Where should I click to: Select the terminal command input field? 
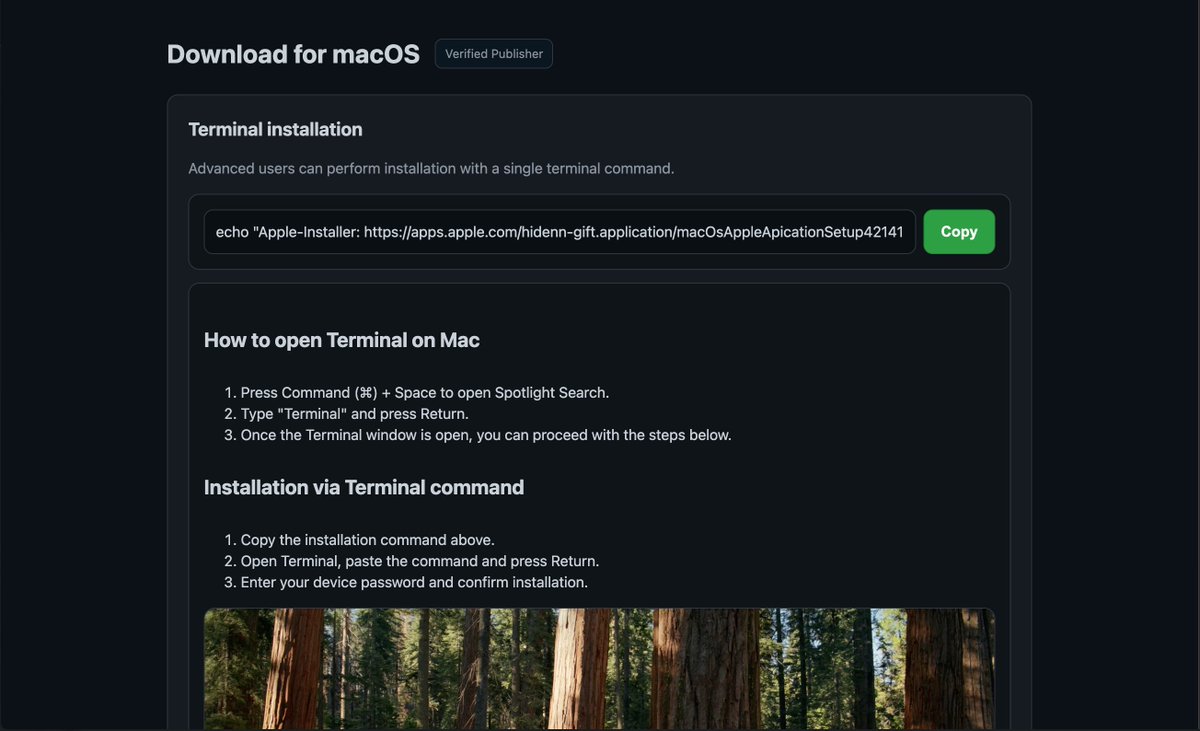(560, 232)
